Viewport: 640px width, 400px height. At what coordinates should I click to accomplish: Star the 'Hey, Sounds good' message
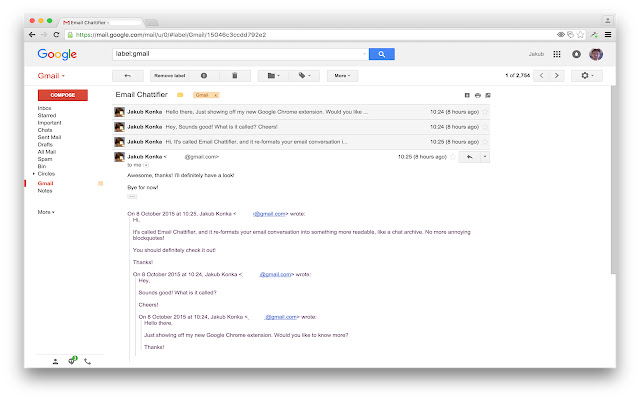[x=485, y=127]
